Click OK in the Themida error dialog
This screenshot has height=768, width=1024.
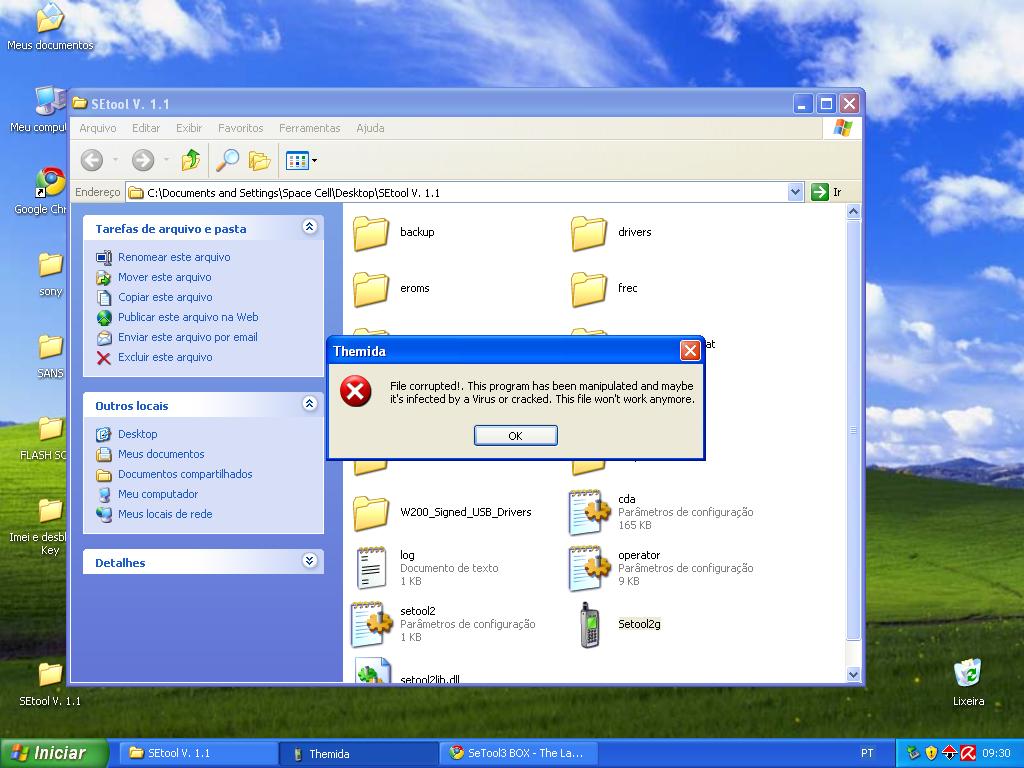(515, 436)
